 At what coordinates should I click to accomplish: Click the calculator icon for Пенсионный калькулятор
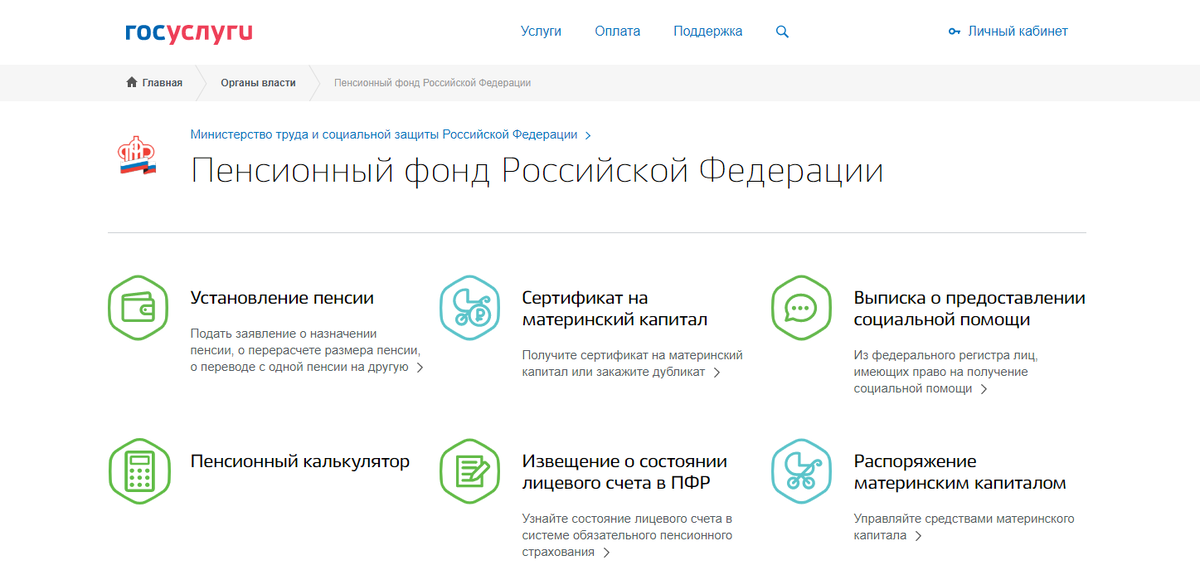click(x=138, y=471)
